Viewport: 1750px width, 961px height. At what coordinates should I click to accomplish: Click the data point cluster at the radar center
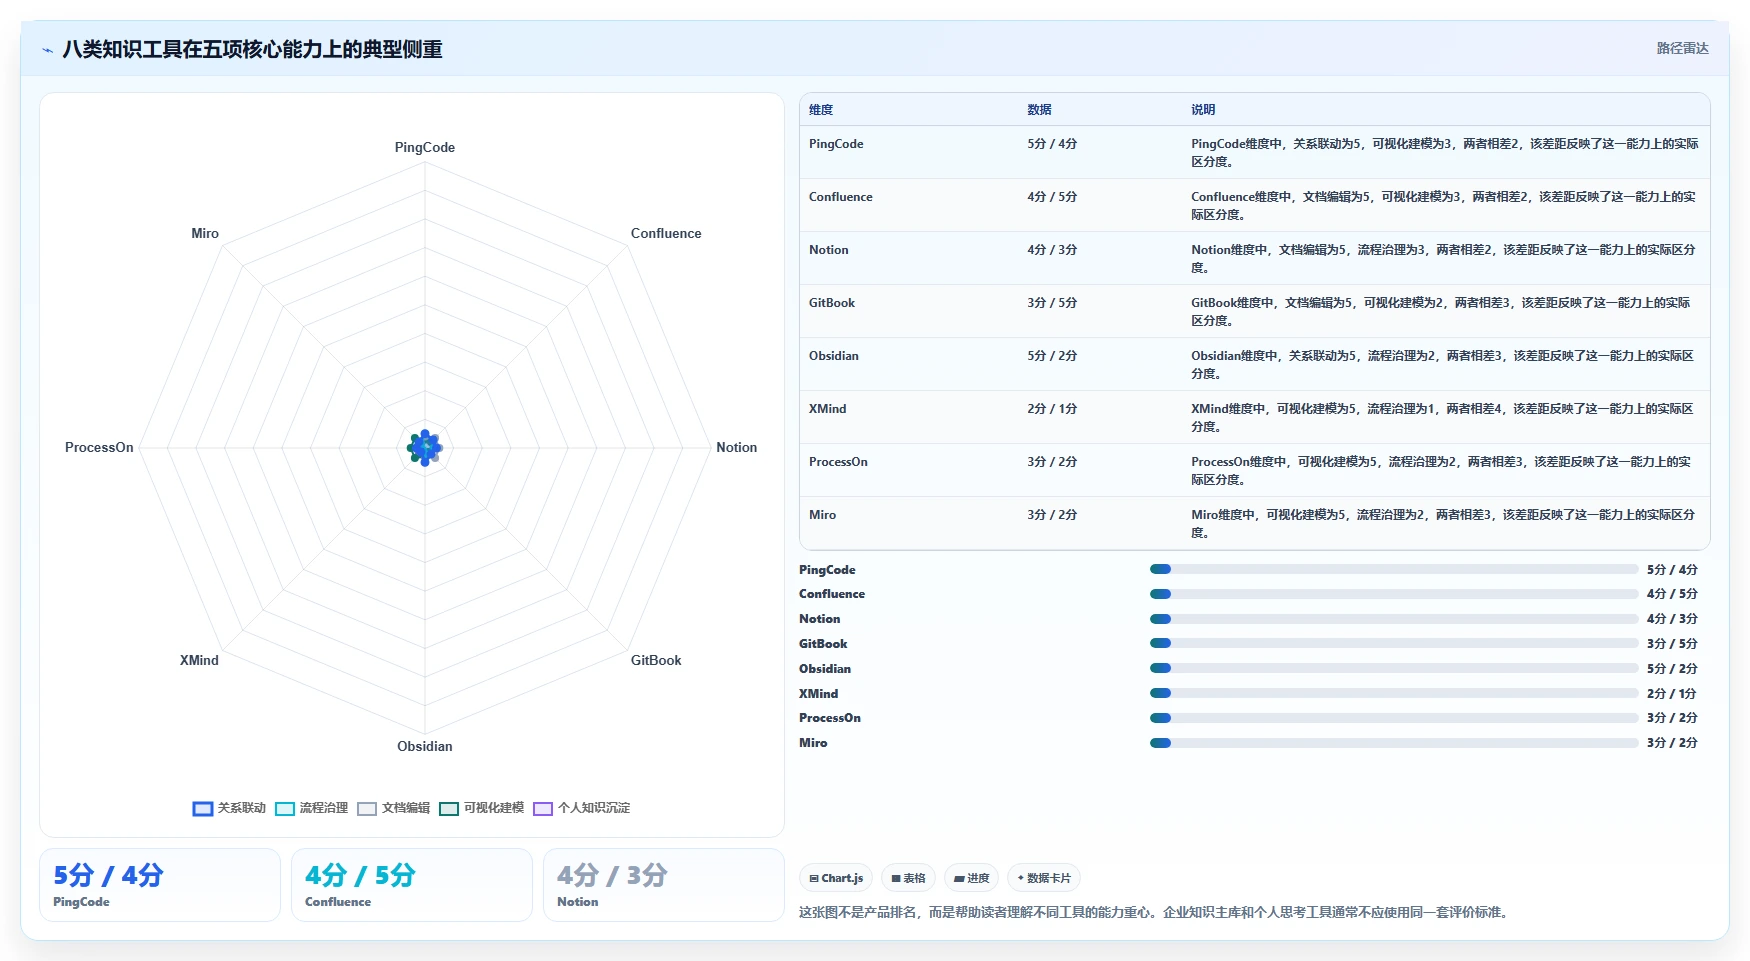tap(425, 448)
